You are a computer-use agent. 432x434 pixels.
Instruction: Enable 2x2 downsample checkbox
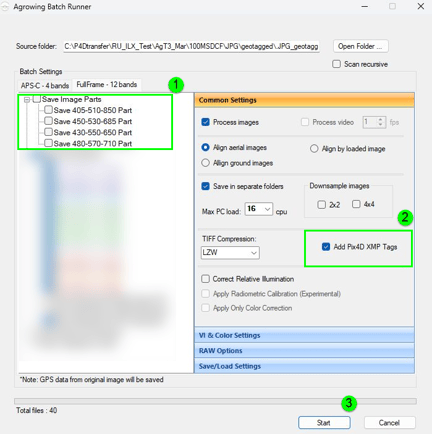[x=321, y=204]
